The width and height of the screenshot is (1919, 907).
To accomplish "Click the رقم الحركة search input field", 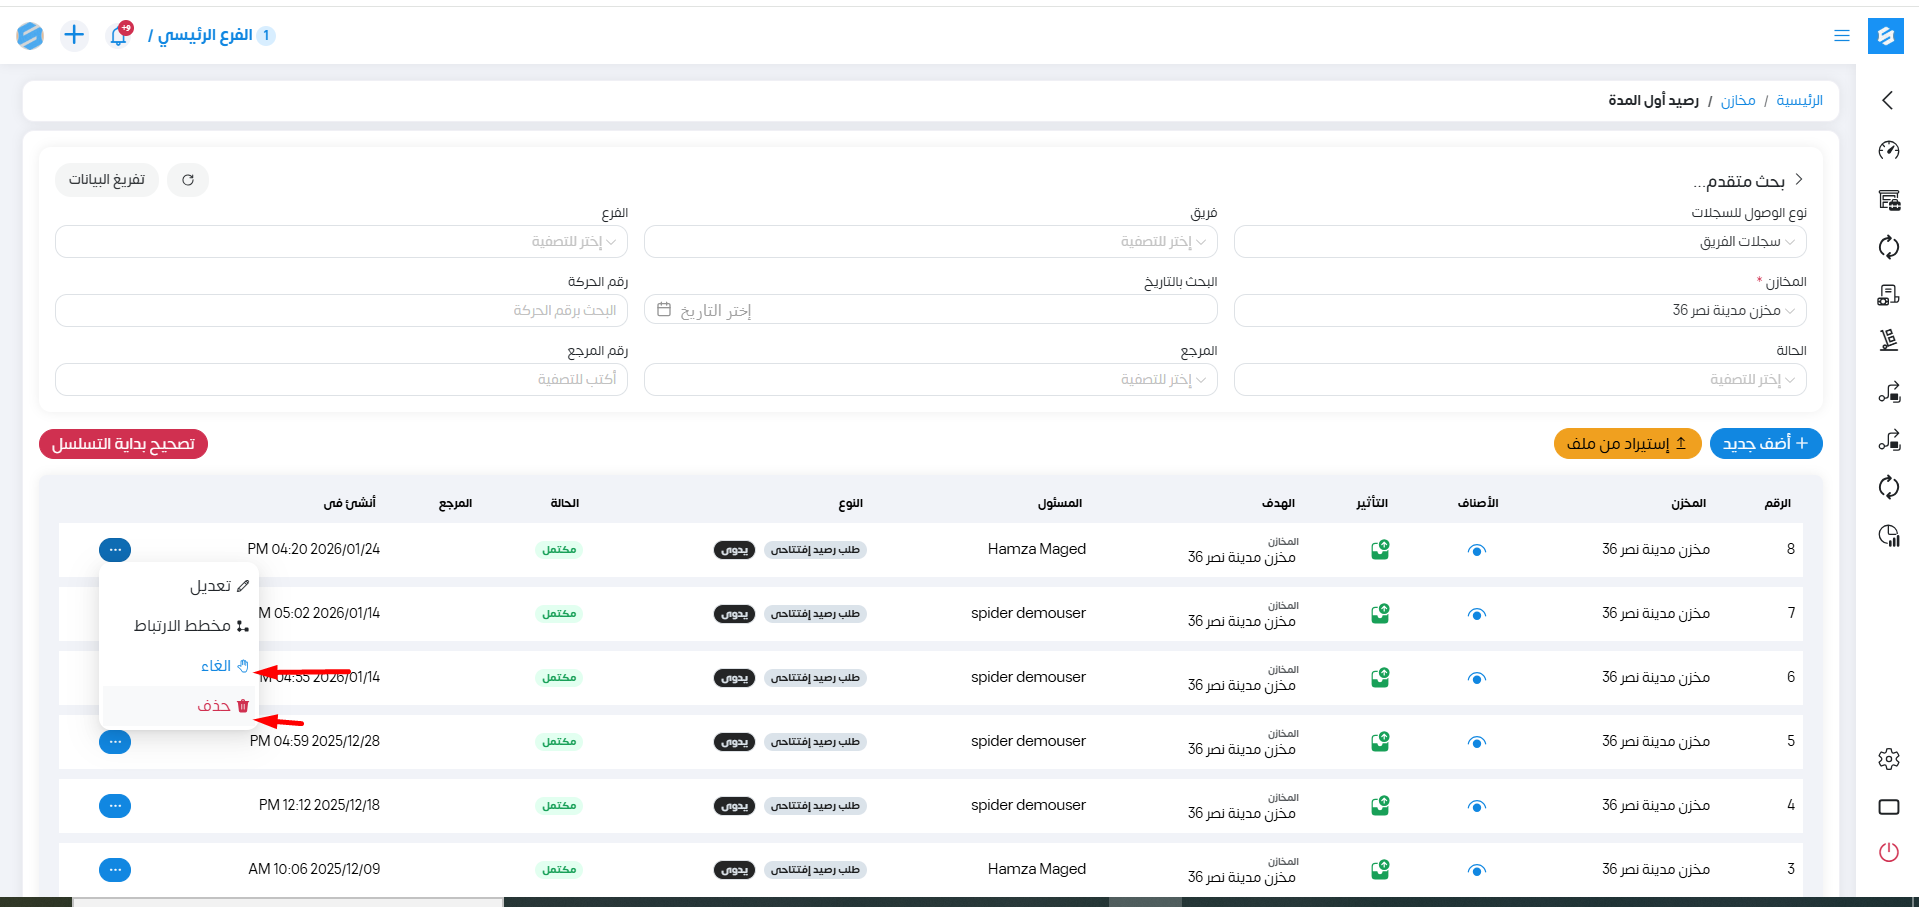I will pos(341,311).
